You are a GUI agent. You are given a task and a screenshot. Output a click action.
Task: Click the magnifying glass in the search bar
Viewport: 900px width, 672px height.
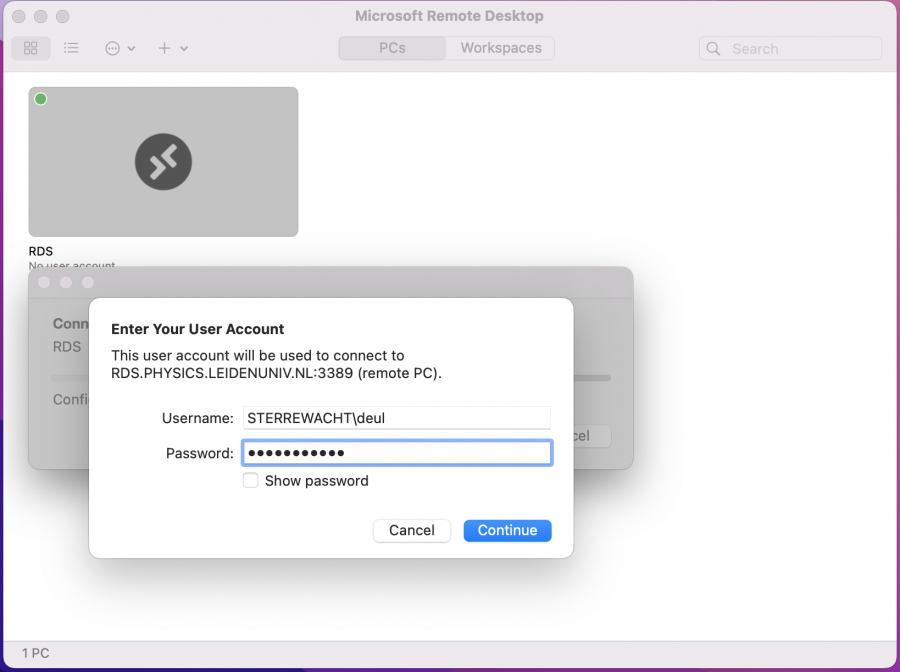click(712, 48)
